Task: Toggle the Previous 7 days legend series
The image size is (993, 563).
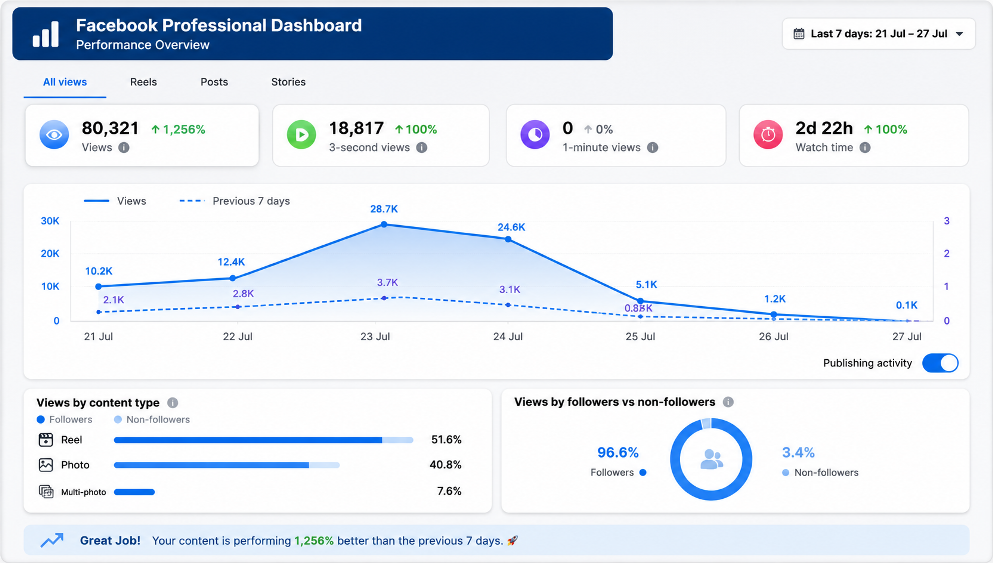Action: [235, 201]
